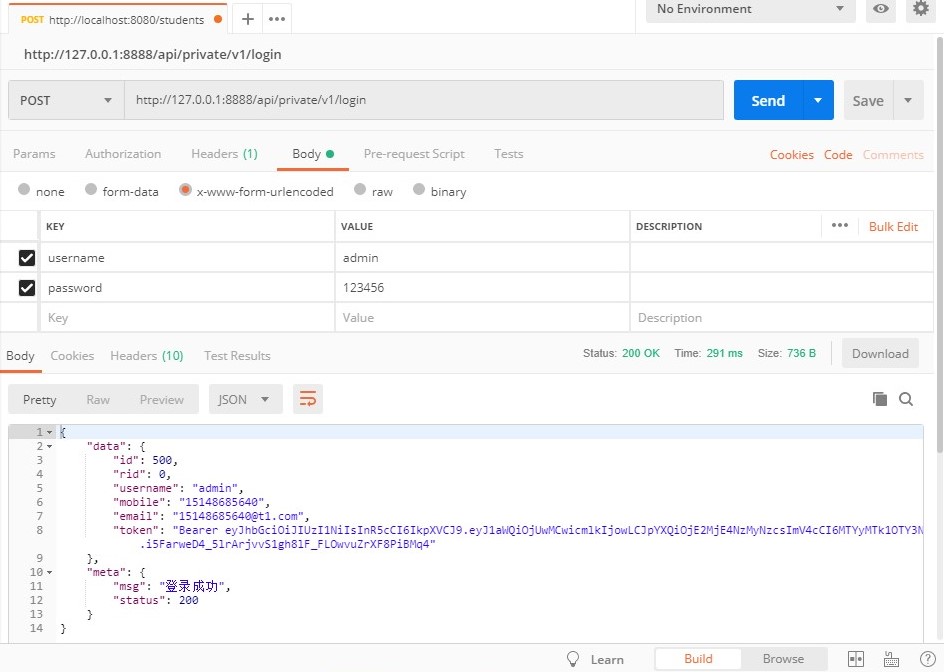
Task: Switch to the Authorization tab
Action: (x=123, y=154)
